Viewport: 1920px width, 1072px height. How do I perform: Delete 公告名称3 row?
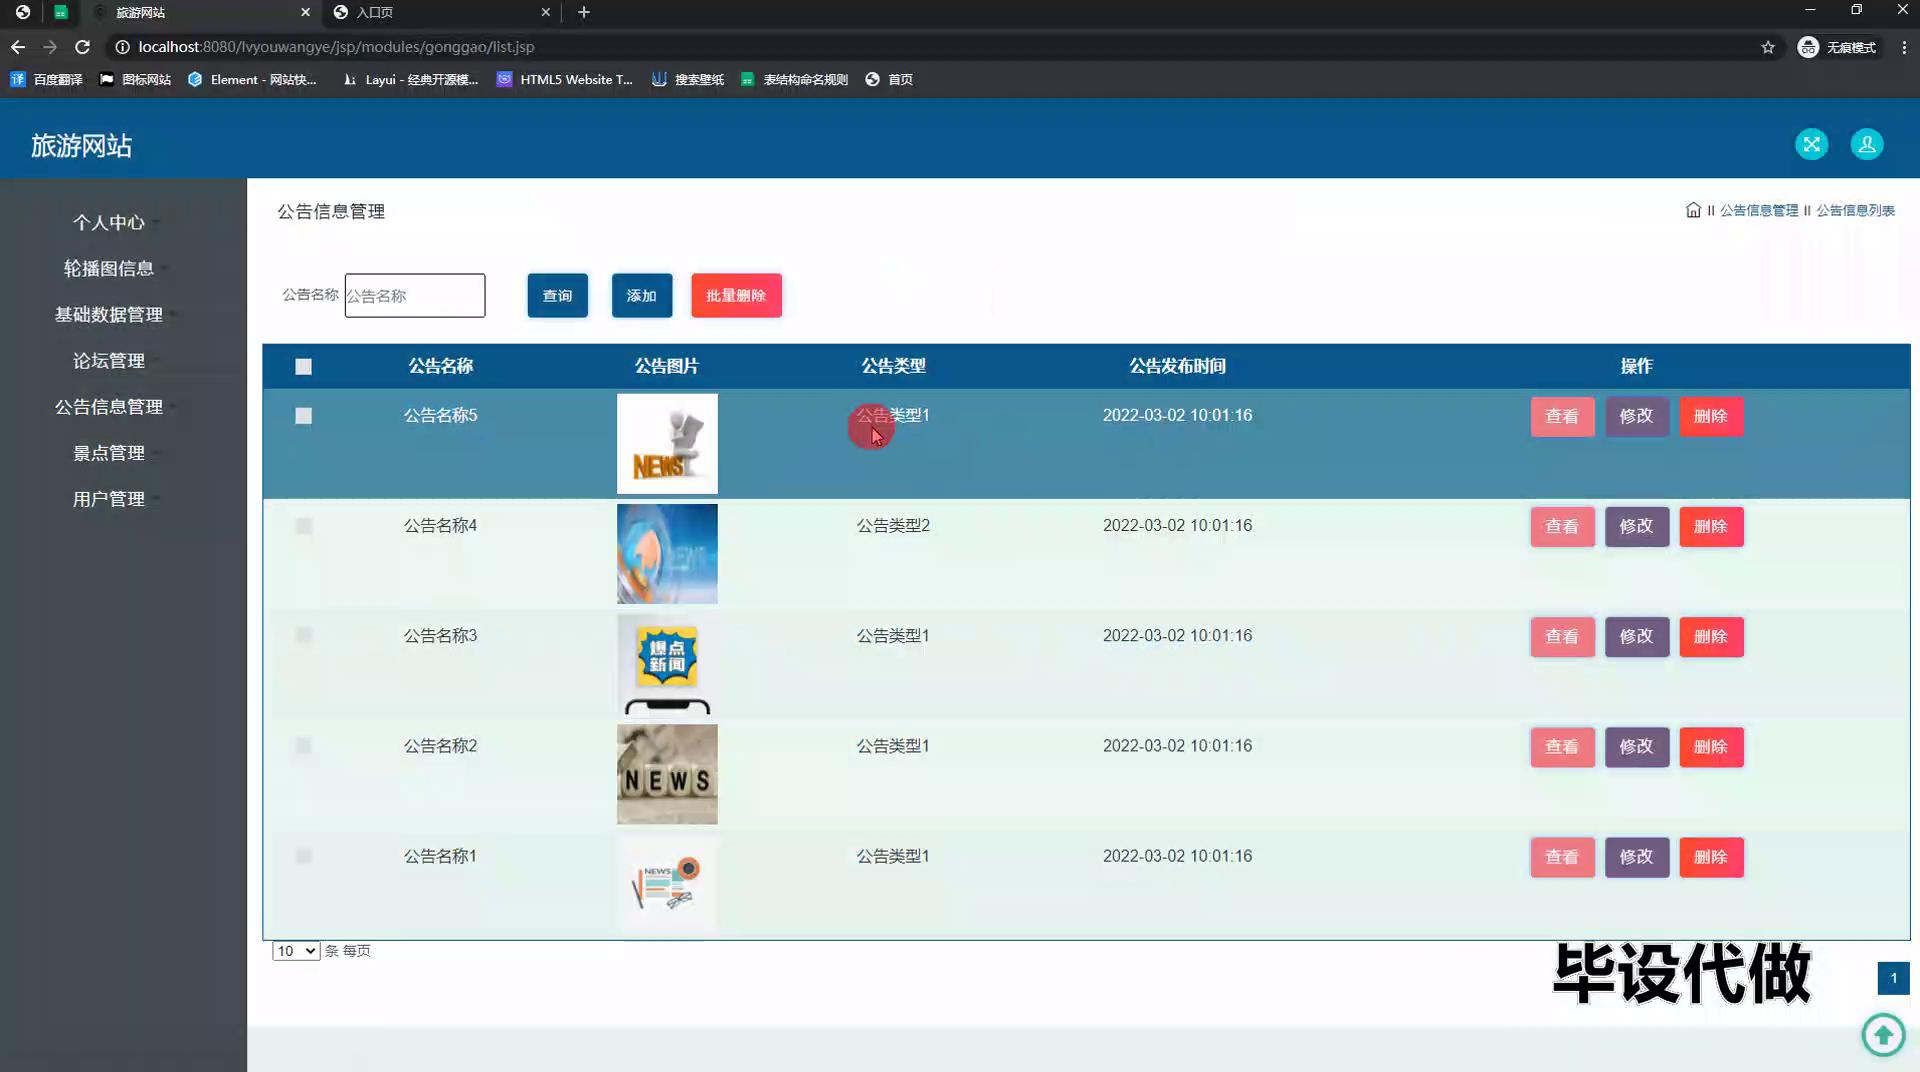point(1711,636)
